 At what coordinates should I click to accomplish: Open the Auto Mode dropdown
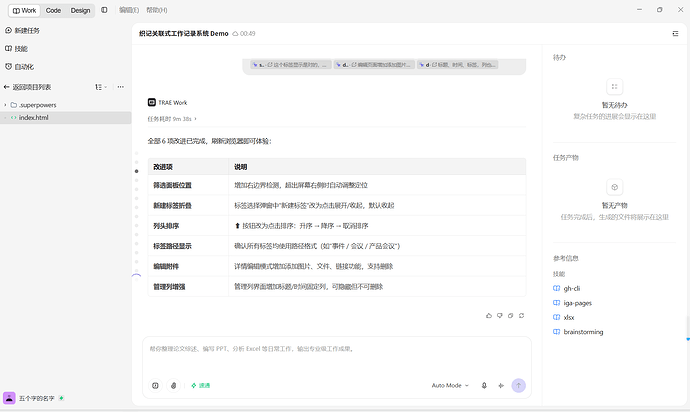tap(450, 385)
